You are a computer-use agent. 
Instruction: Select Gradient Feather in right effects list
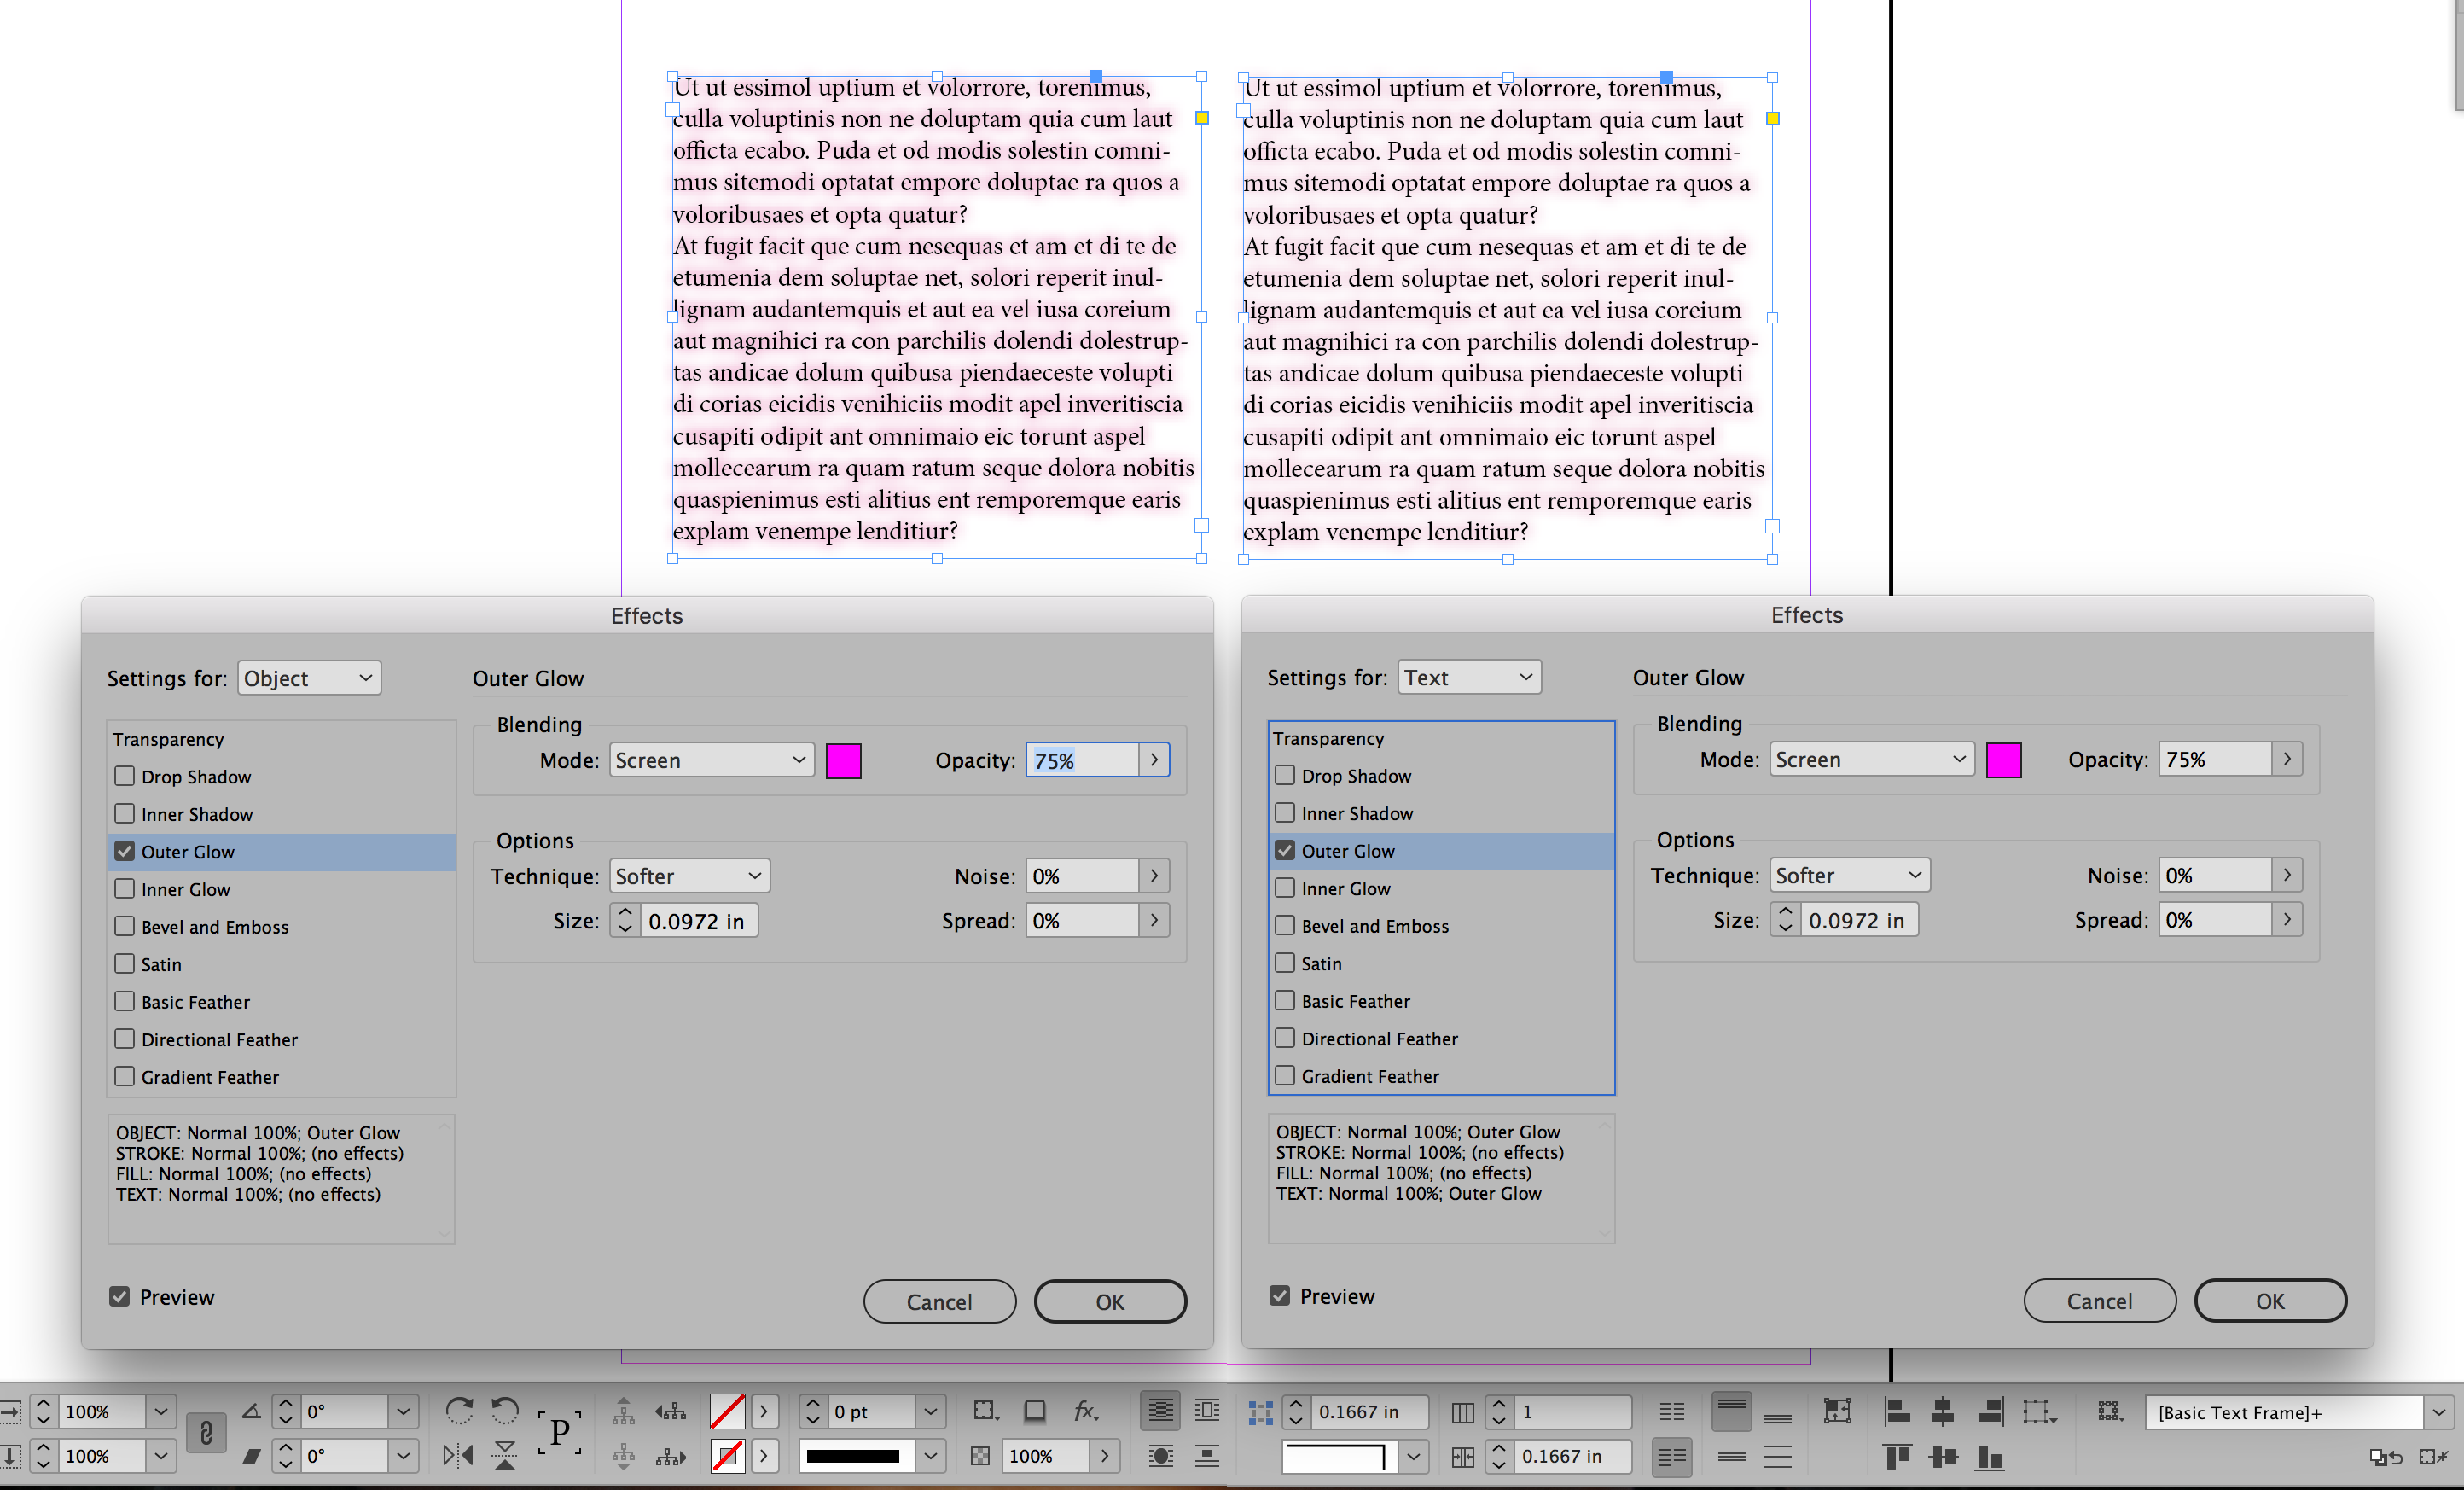[1370, 1076]
